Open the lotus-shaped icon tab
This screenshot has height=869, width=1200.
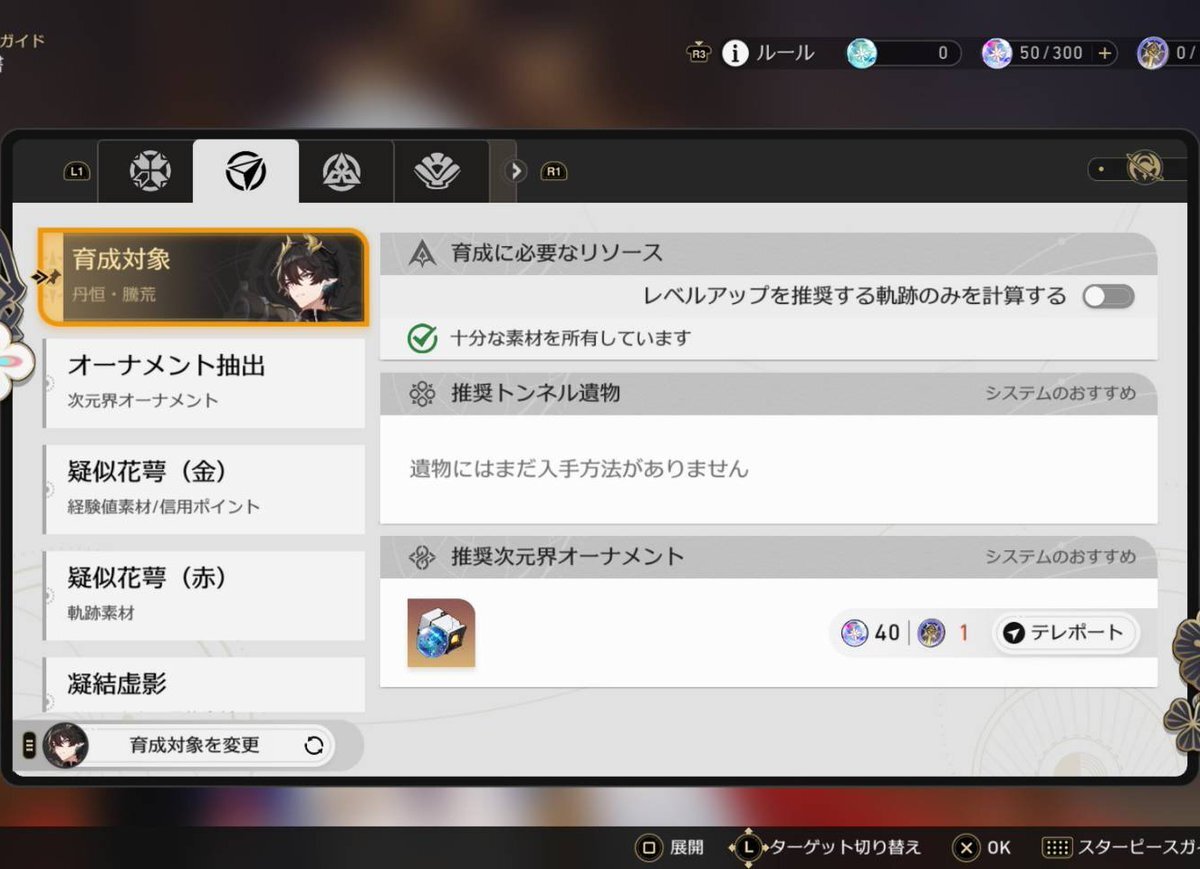(x=438, y=172)
